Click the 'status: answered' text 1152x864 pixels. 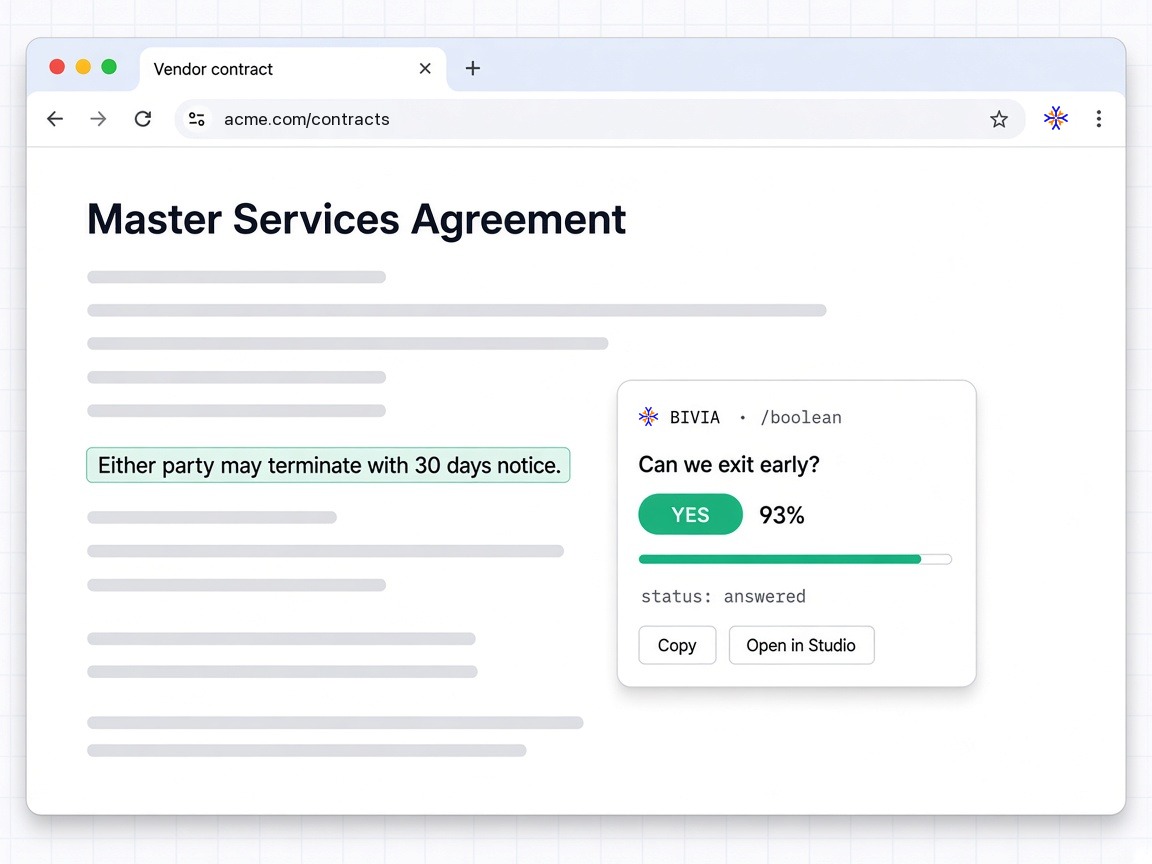(723, 596)
